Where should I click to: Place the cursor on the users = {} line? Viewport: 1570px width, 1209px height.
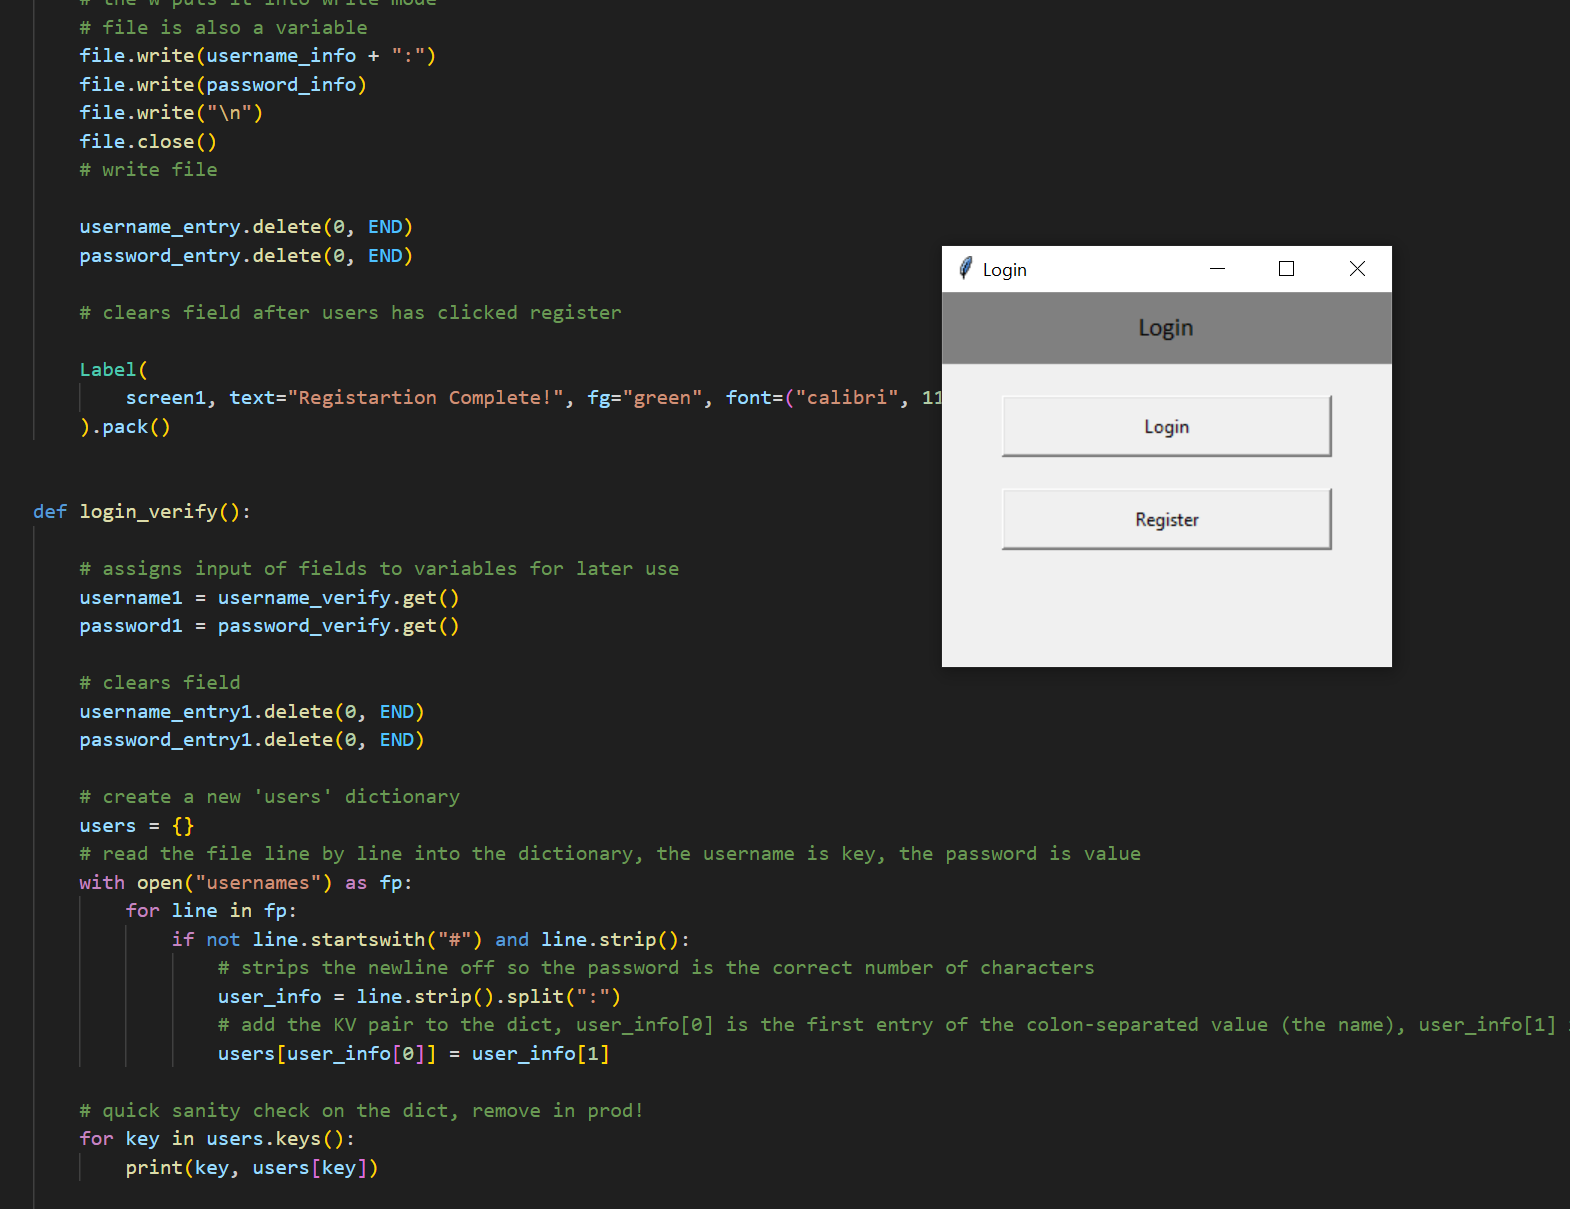[x=137, y=826]
